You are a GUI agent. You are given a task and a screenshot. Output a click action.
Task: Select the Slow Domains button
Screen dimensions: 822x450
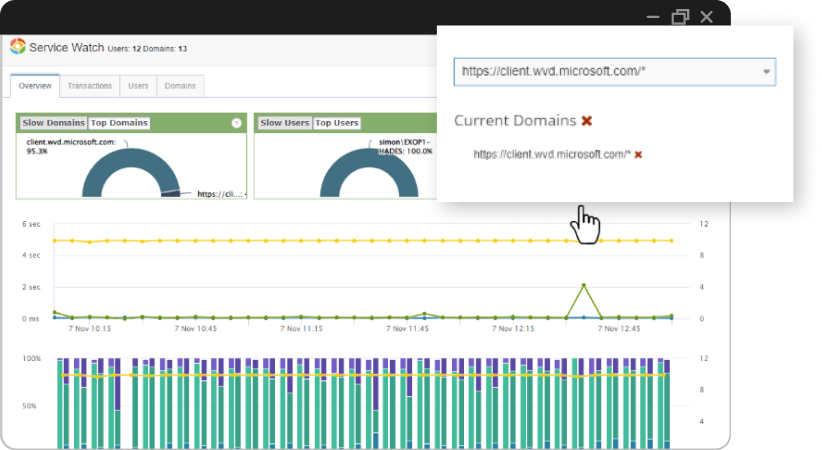(x=53, y=123)
